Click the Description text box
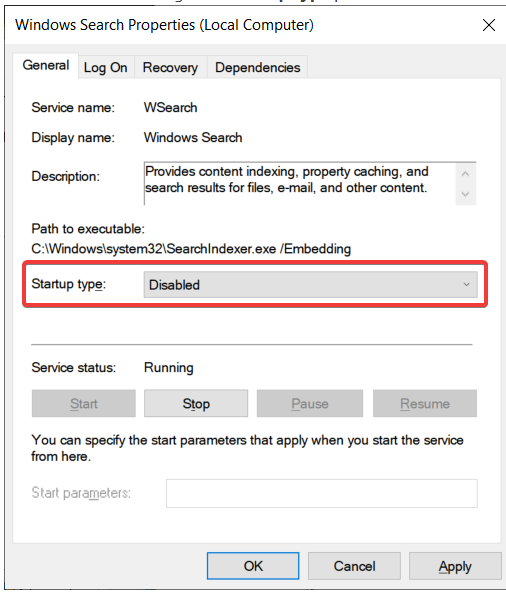This screenshot has height=594, width=506. [300, 183]
